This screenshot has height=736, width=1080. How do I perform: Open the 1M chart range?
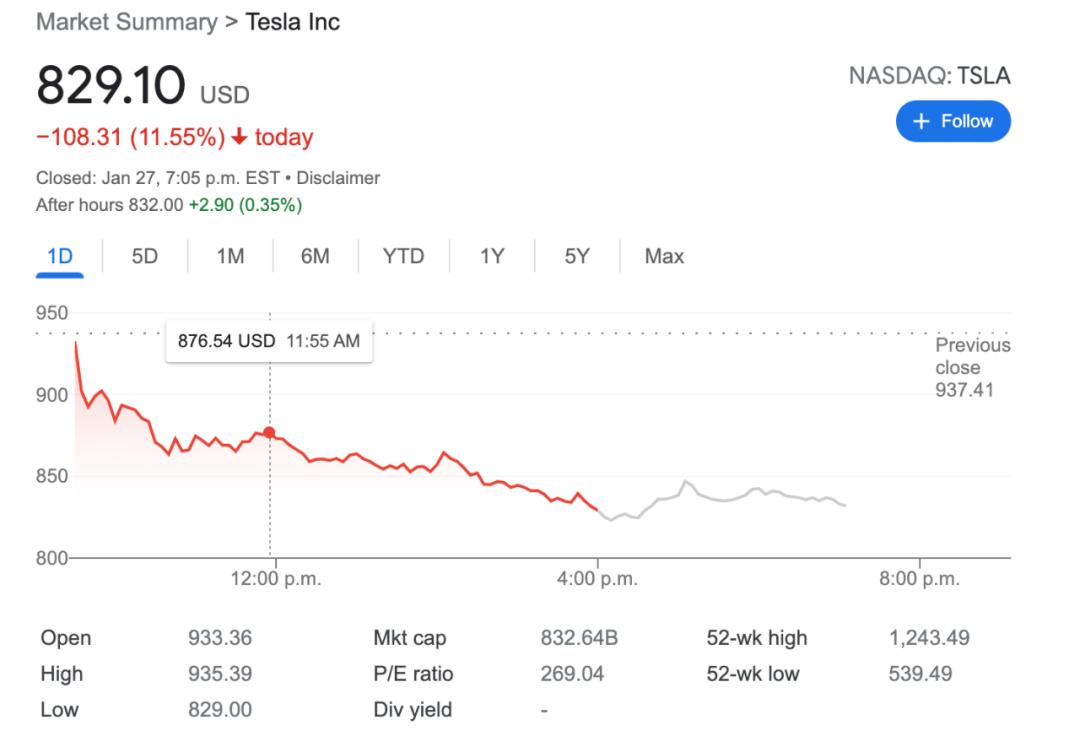(x=230, y=256)
